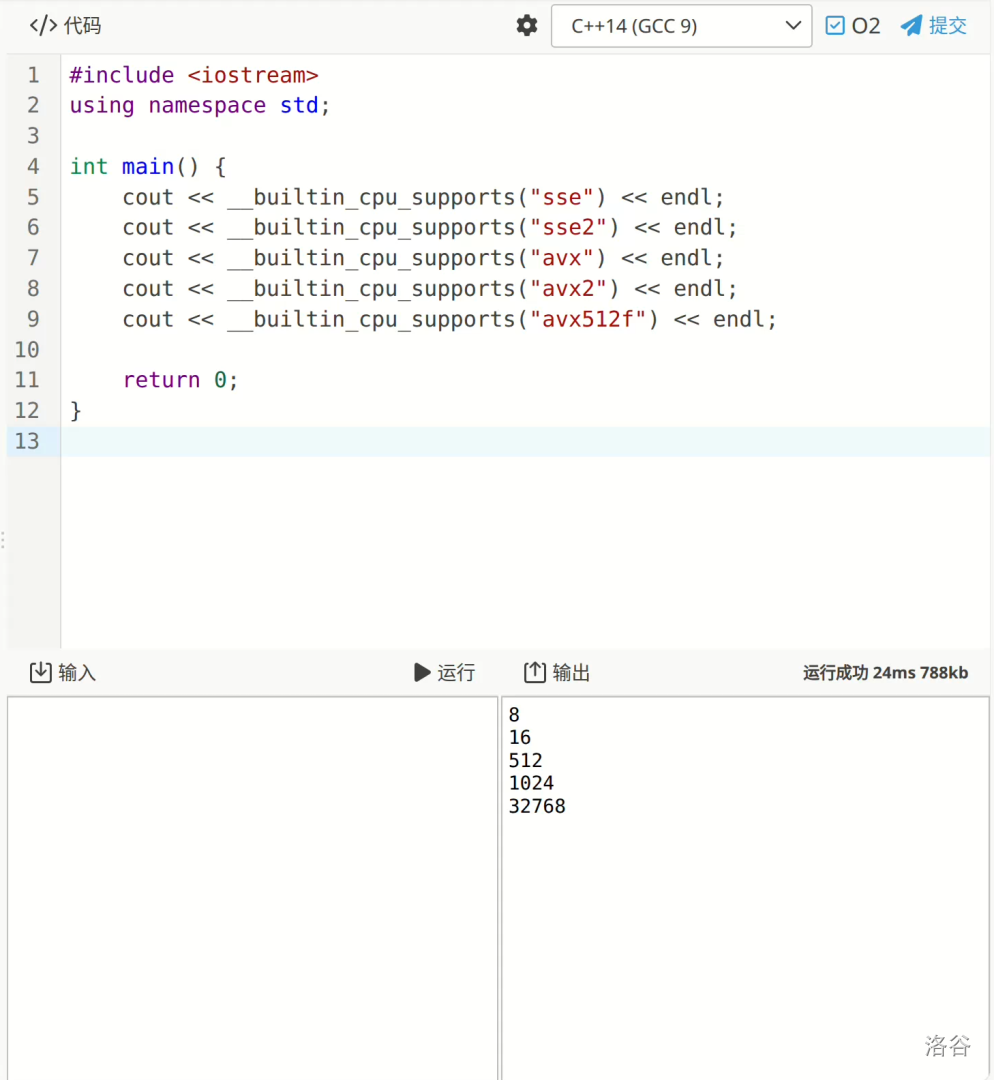Image resolution: width=994 pixels, height=1080 pixels.
Task: Place cursor on empty line 13
Action: tap(500, 441)
